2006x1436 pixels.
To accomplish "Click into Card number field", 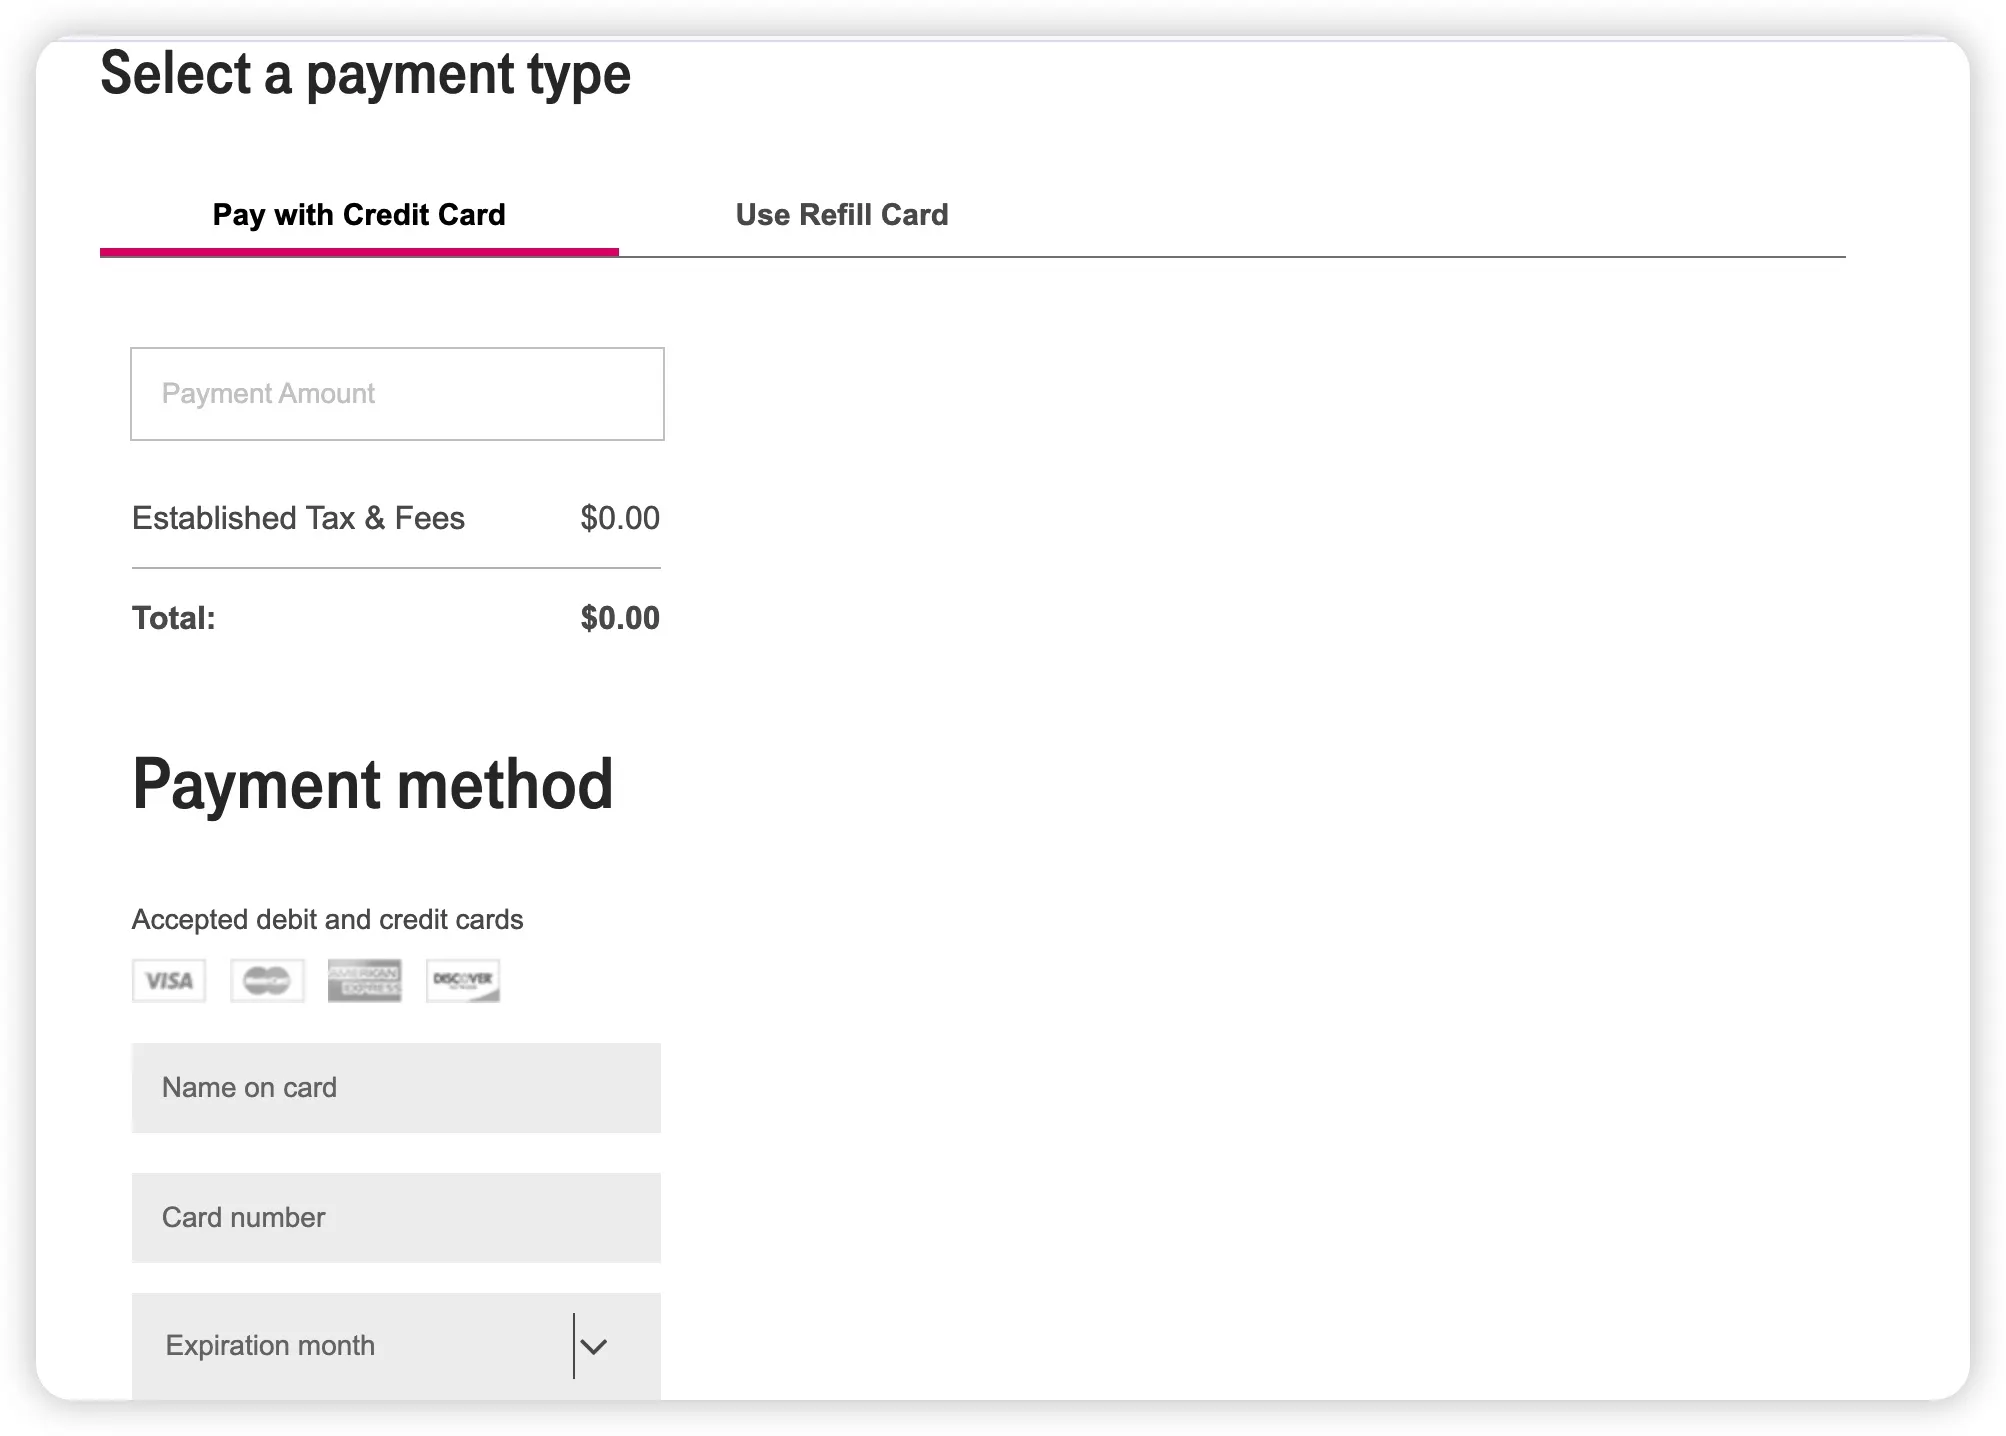I will point(396,1218).
